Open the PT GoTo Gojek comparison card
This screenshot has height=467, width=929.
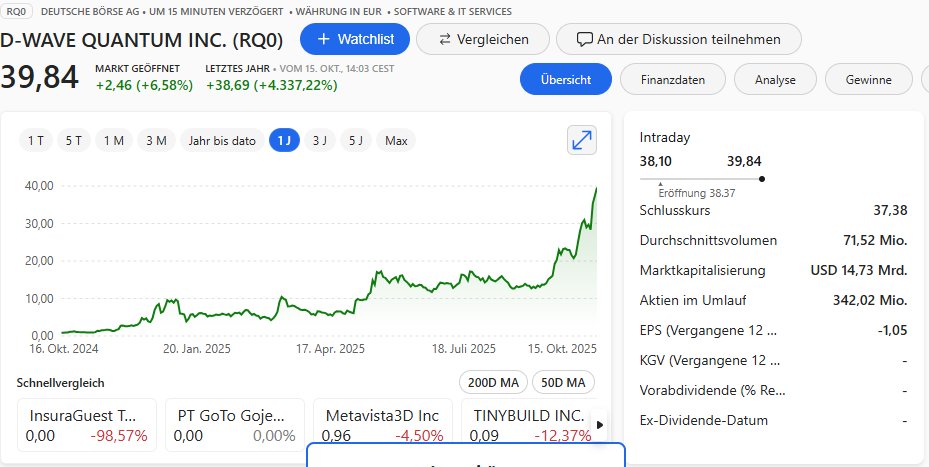coord(235,425)
